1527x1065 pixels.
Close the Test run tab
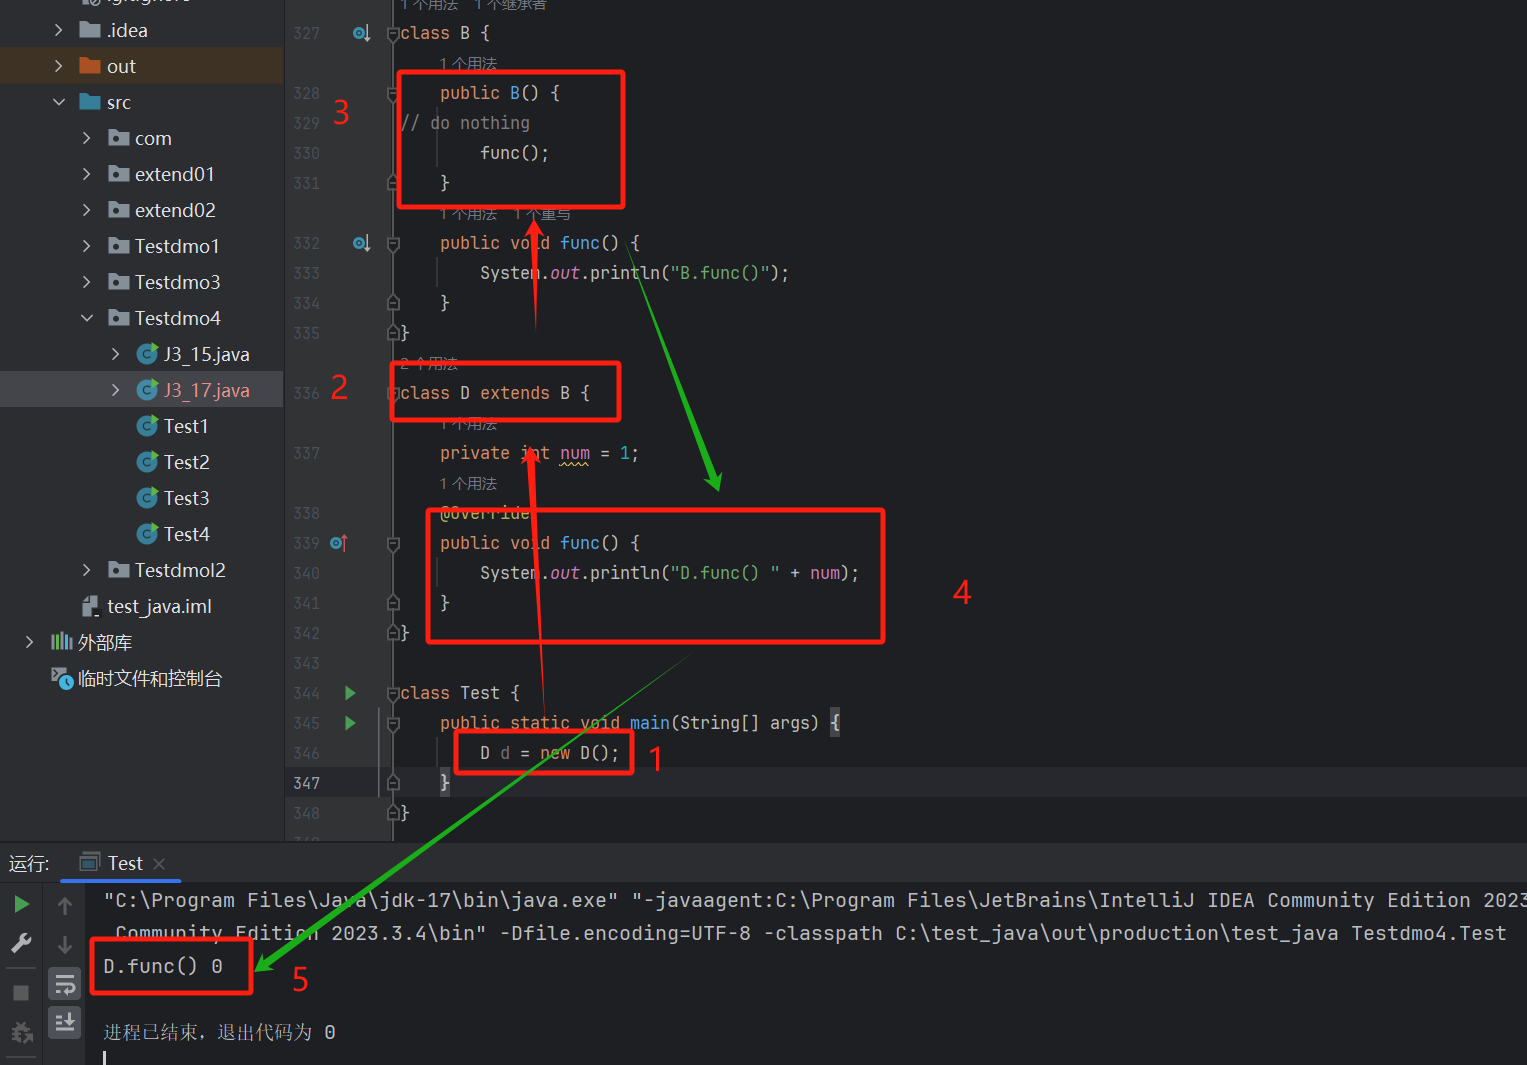(159, 863)
